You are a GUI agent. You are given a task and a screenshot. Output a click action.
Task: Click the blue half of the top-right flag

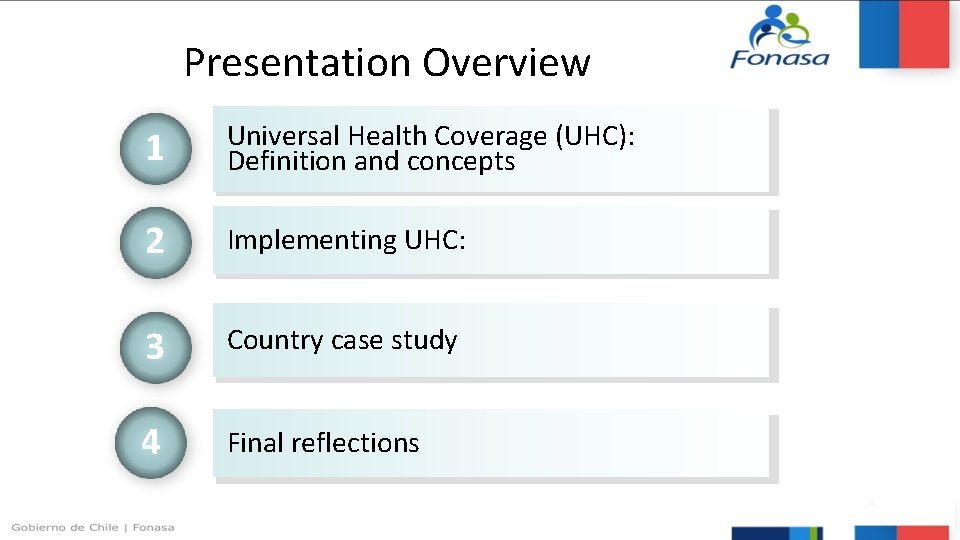click(x=879, y=33)
